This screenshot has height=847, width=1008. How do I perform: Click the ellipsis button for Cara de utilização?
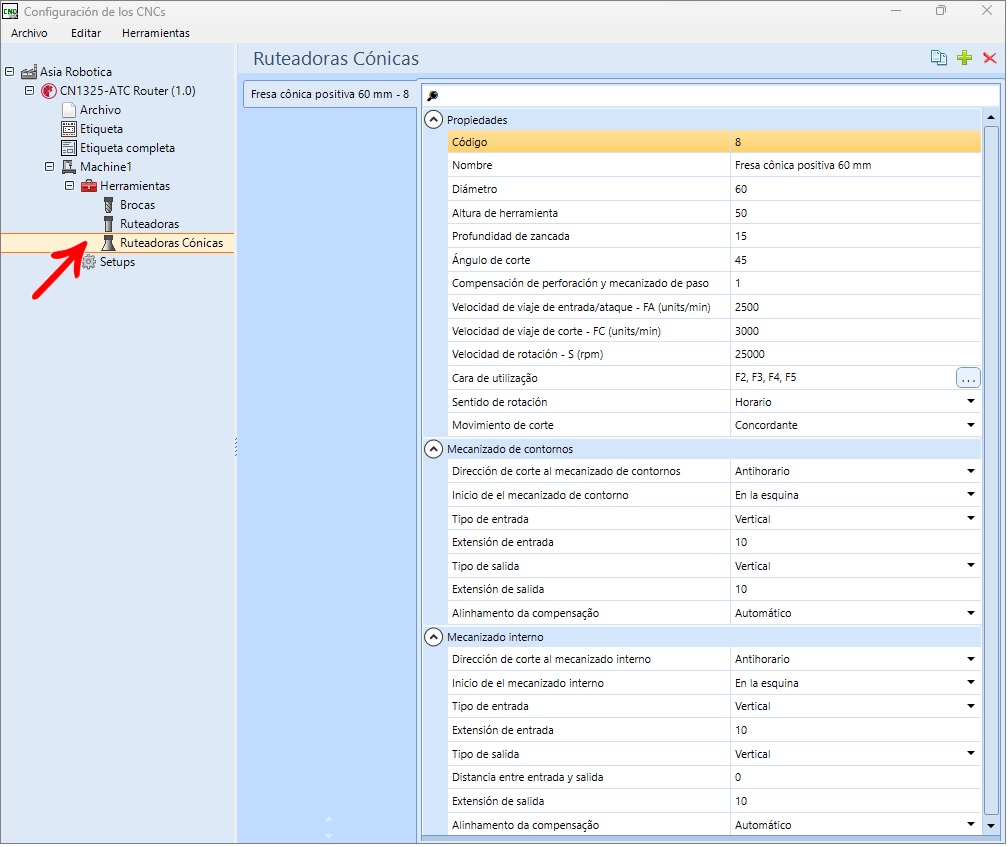(968, 378)
